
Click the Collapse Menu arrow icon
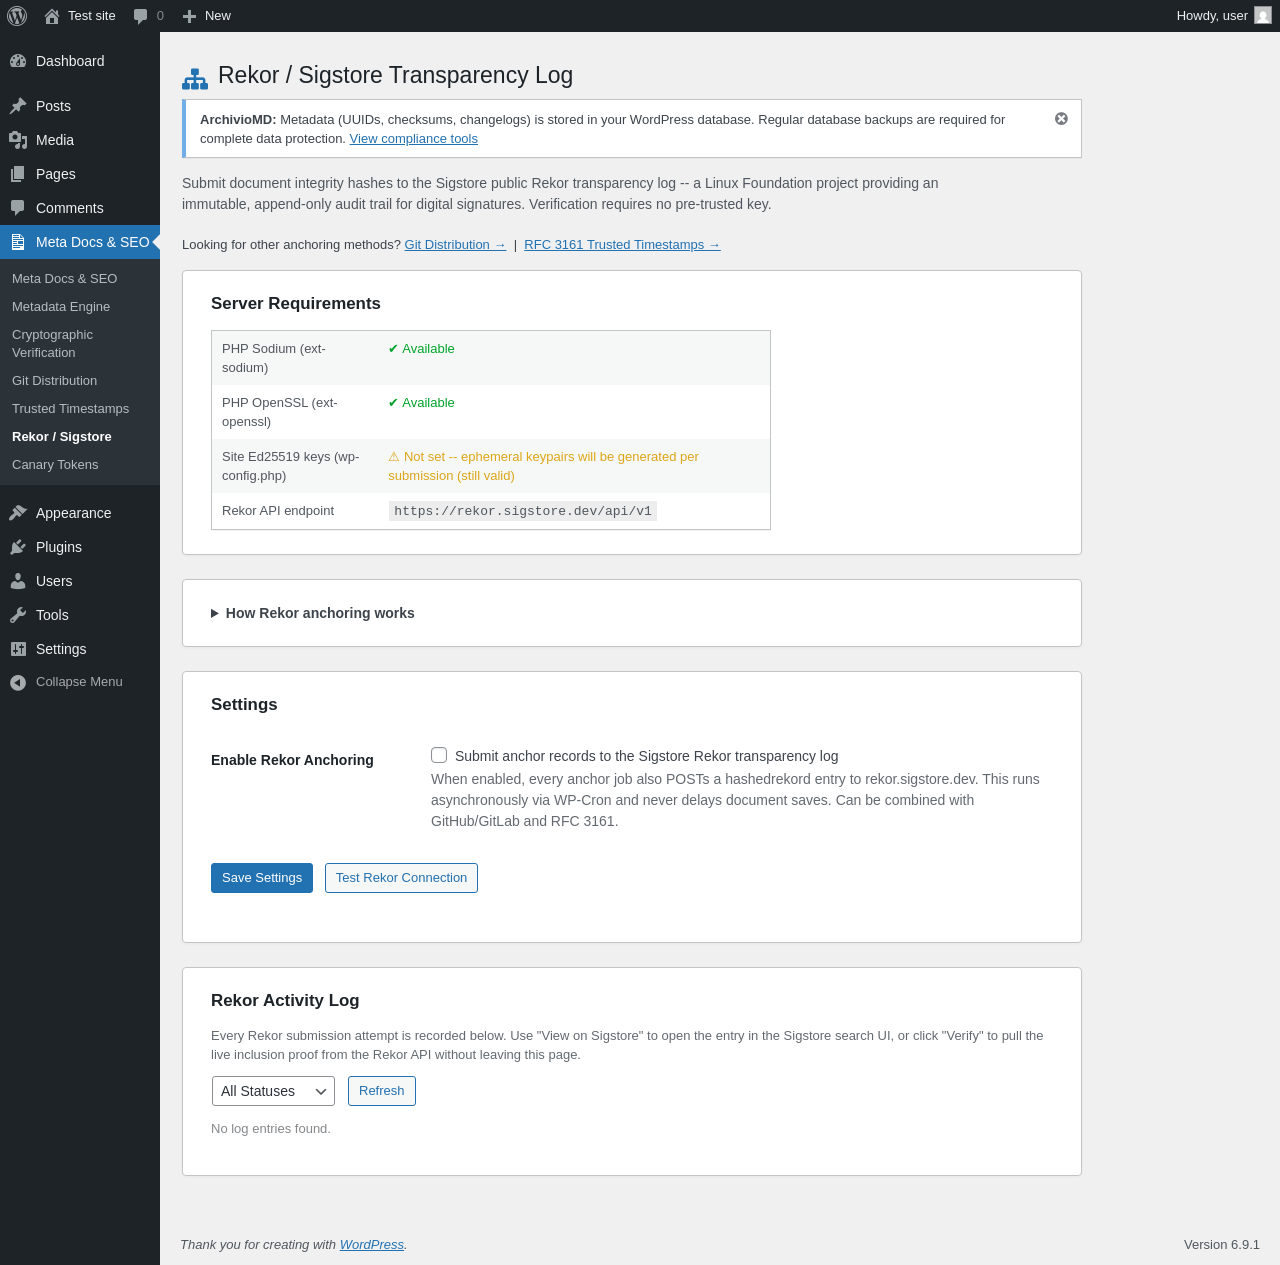pyautogui.click(x=18, y=682)
